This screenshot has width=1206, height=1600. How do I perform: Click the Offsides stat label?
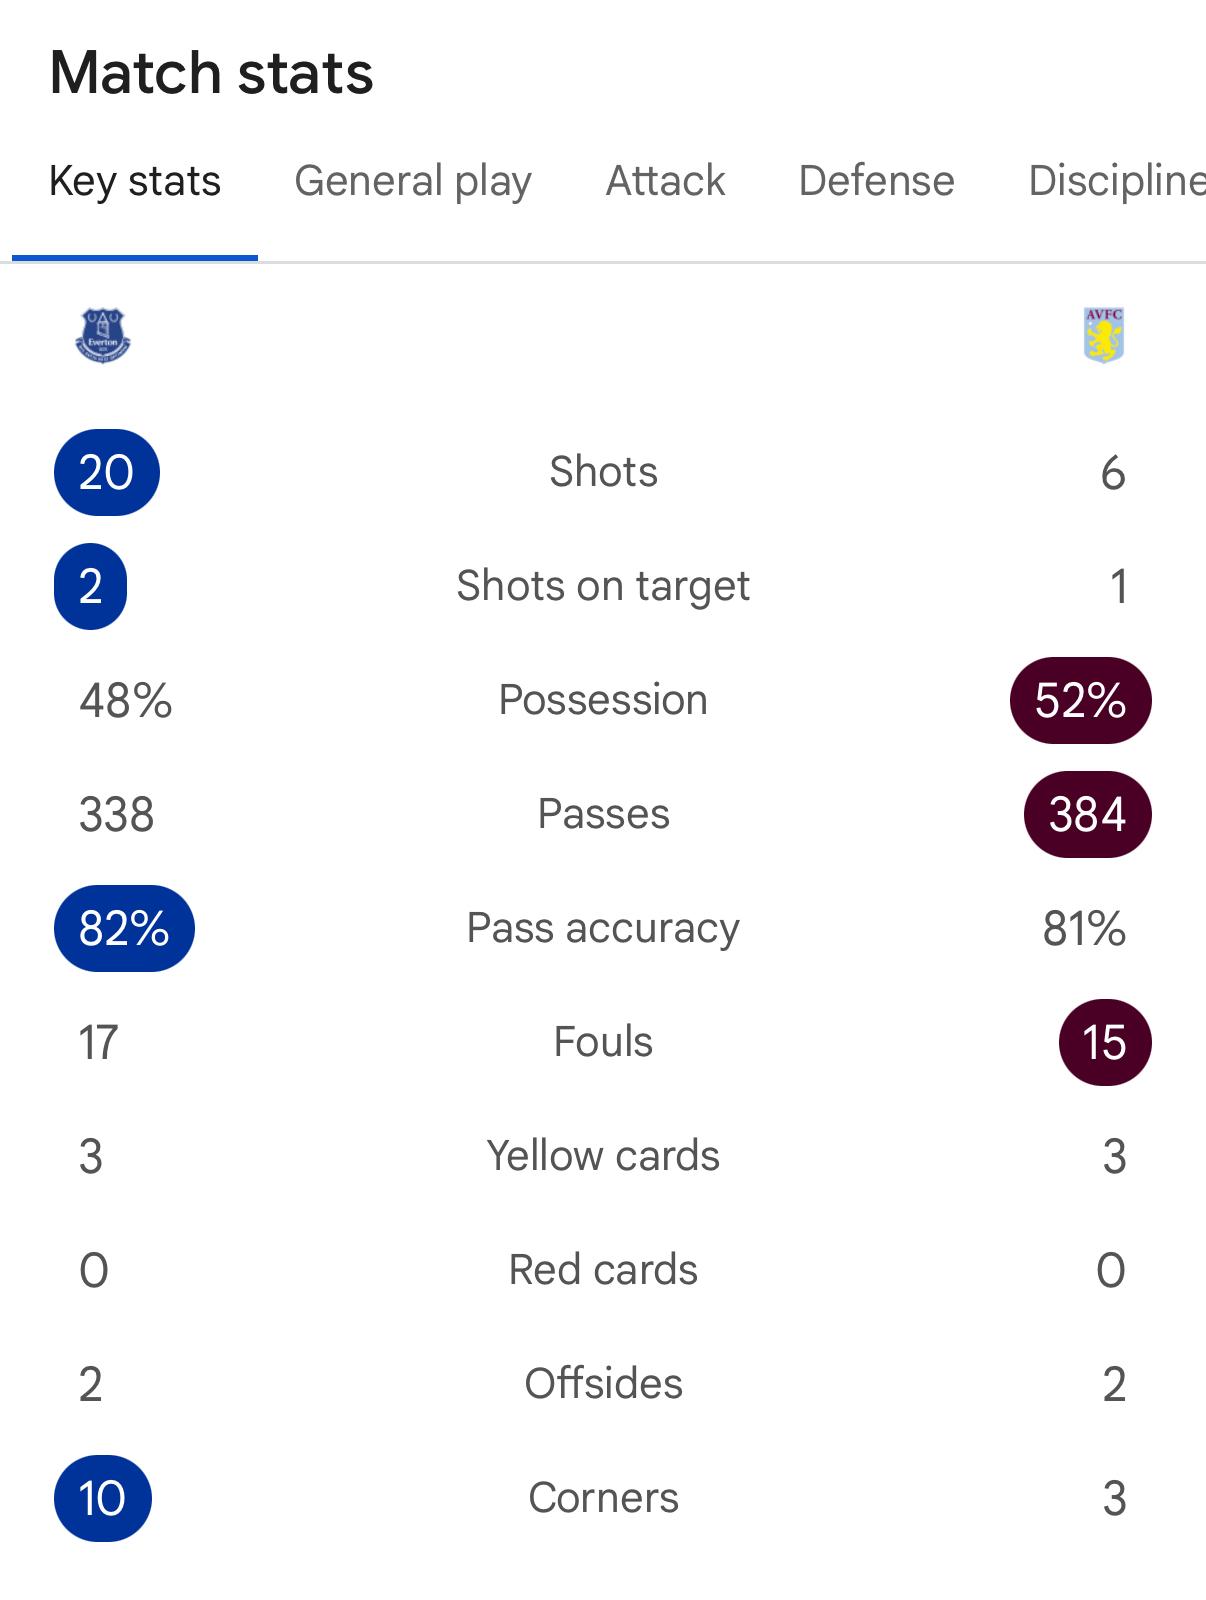[x=603, y=1384]
